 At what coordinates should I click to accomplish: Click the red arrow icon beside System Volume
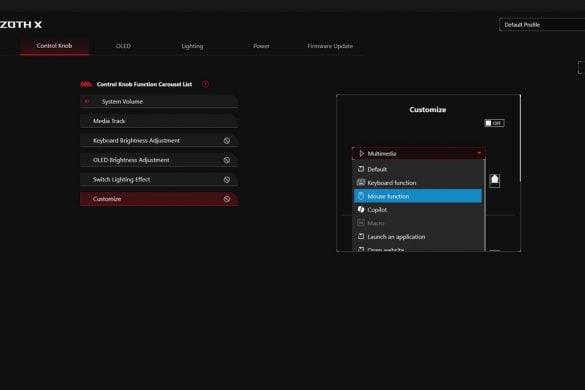click(x=87, y=101)
